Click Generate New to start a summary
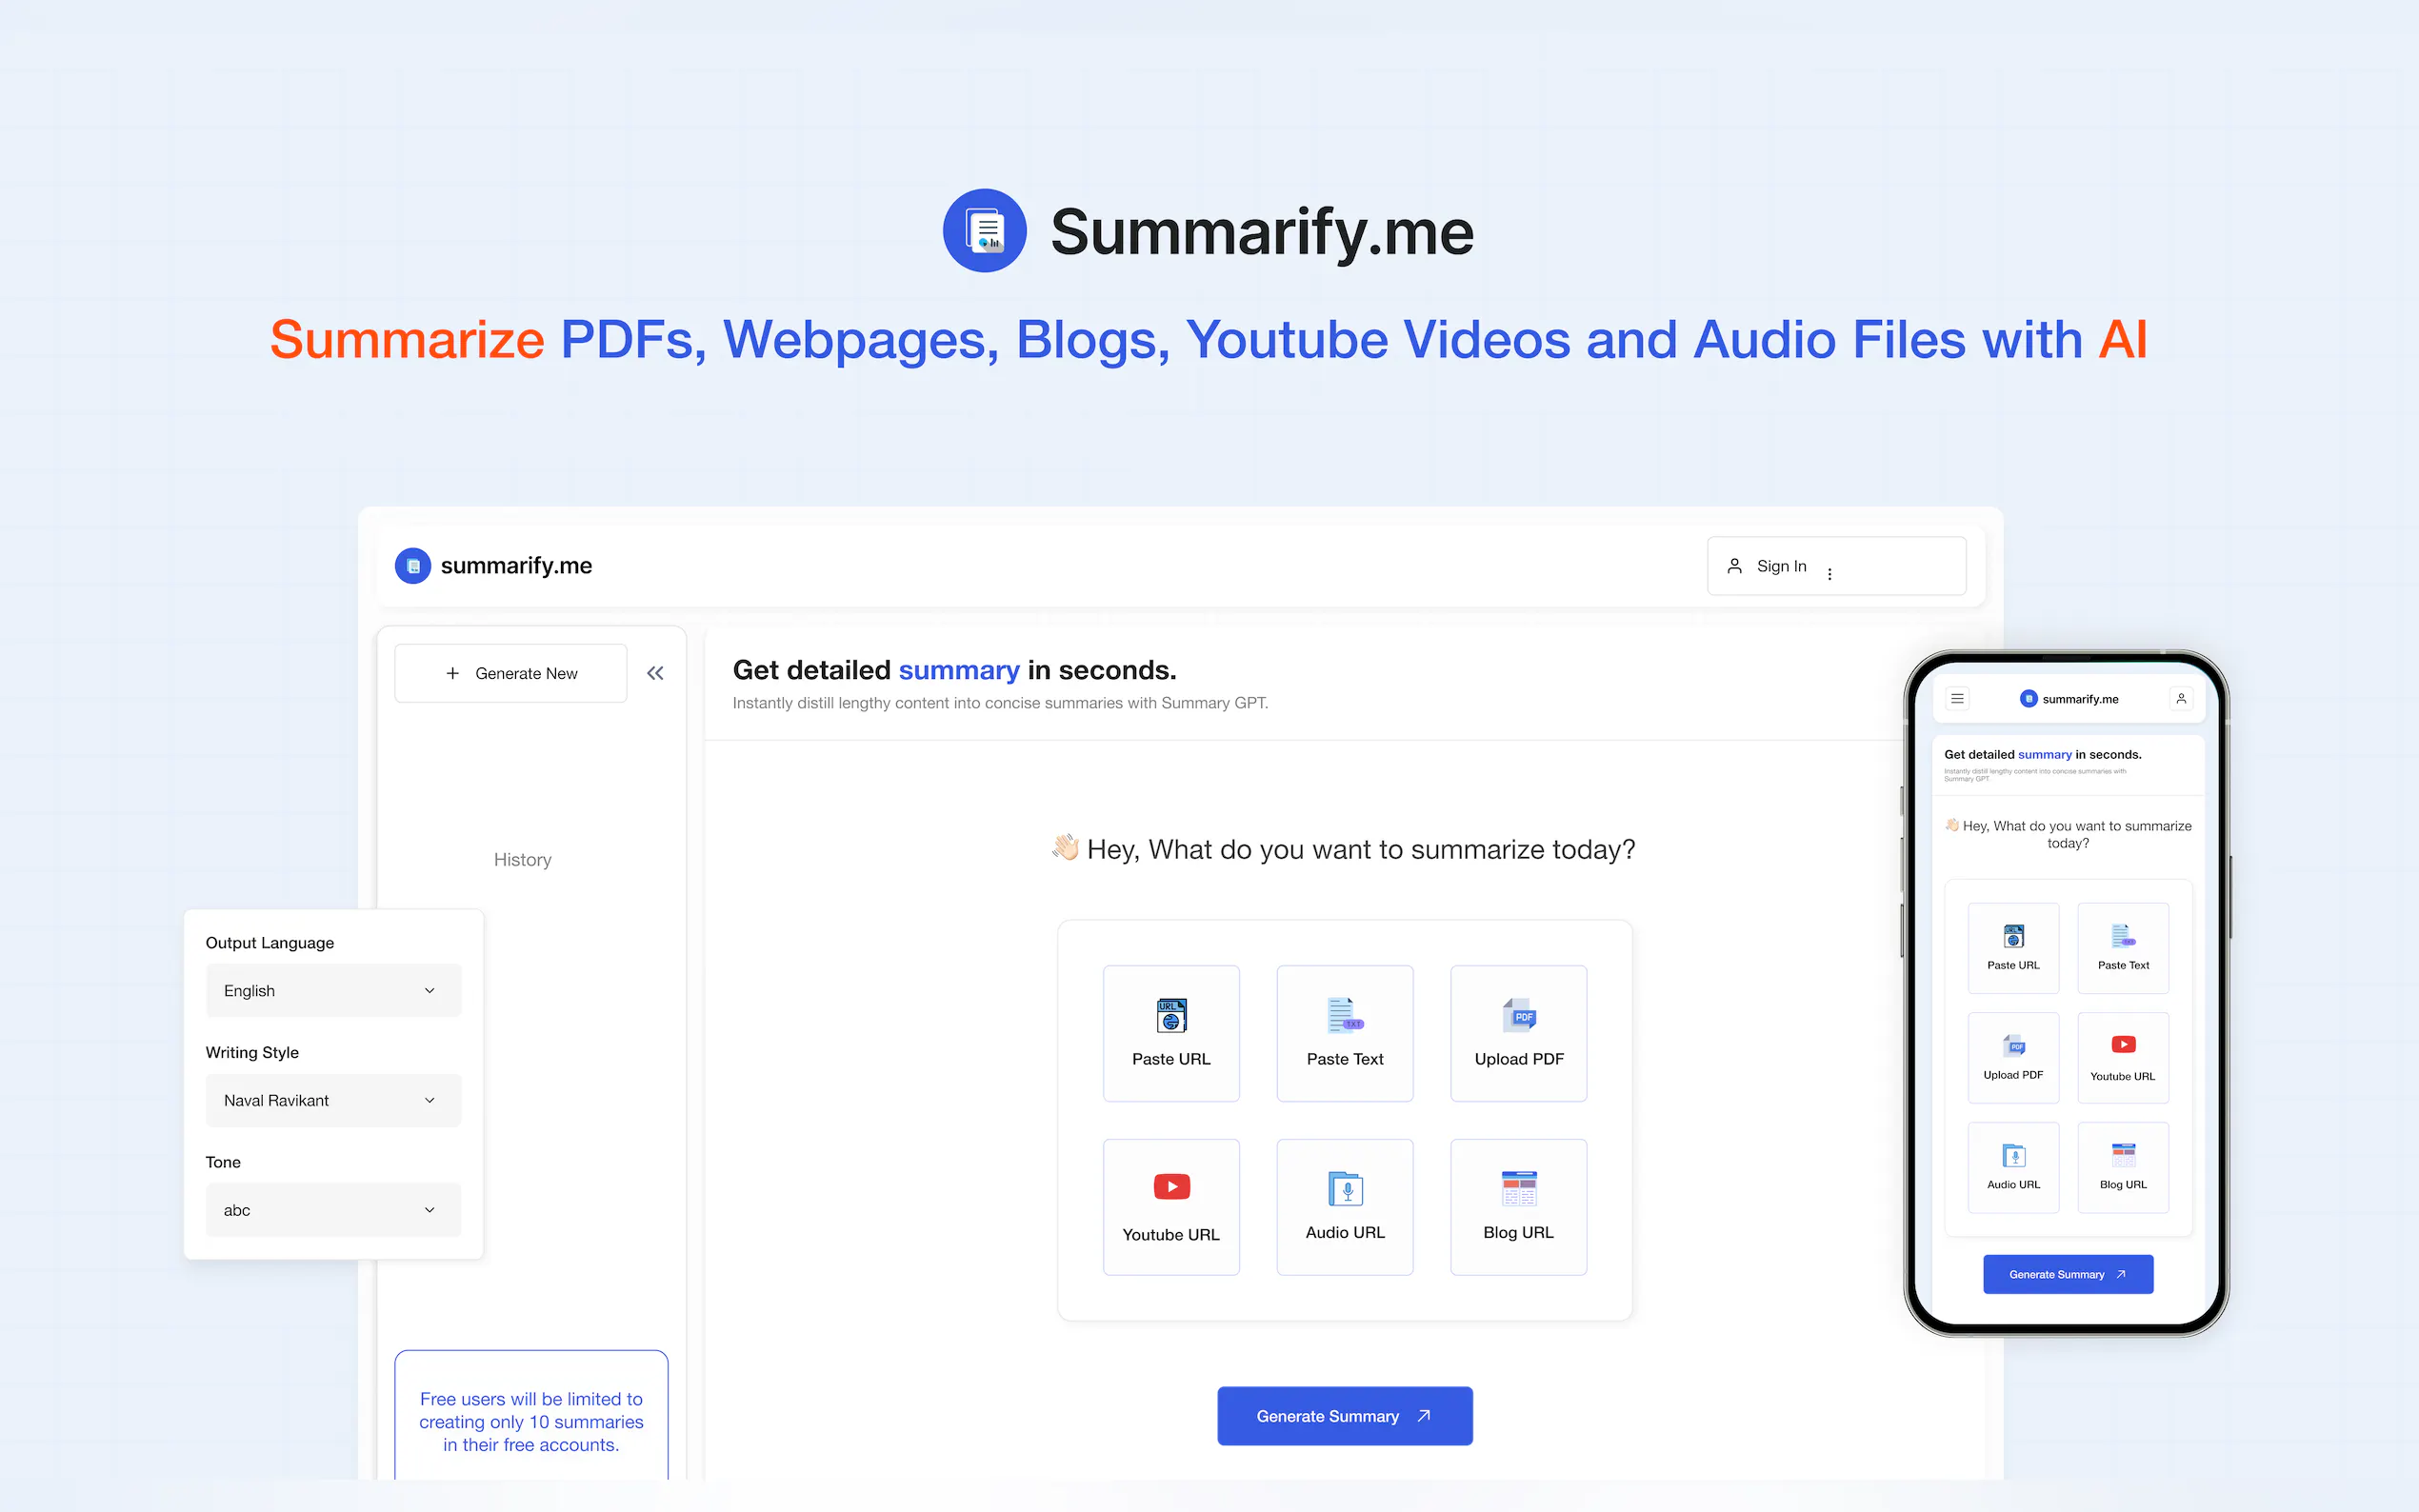Screen dimensions: 2419x1512 [510, 672]
